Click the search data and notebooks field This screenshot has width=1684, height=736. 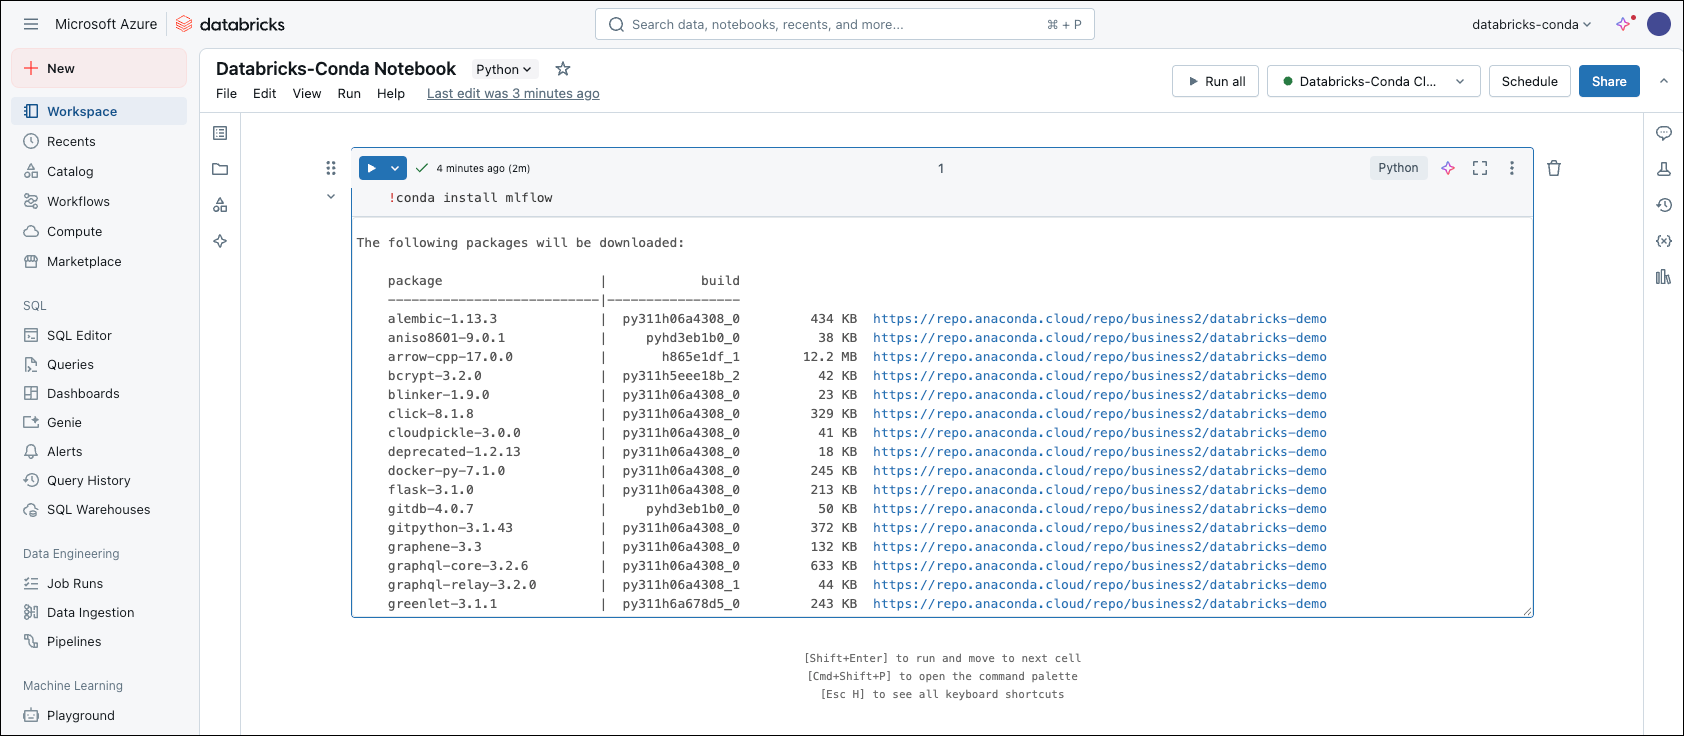[x=845, y=24]
